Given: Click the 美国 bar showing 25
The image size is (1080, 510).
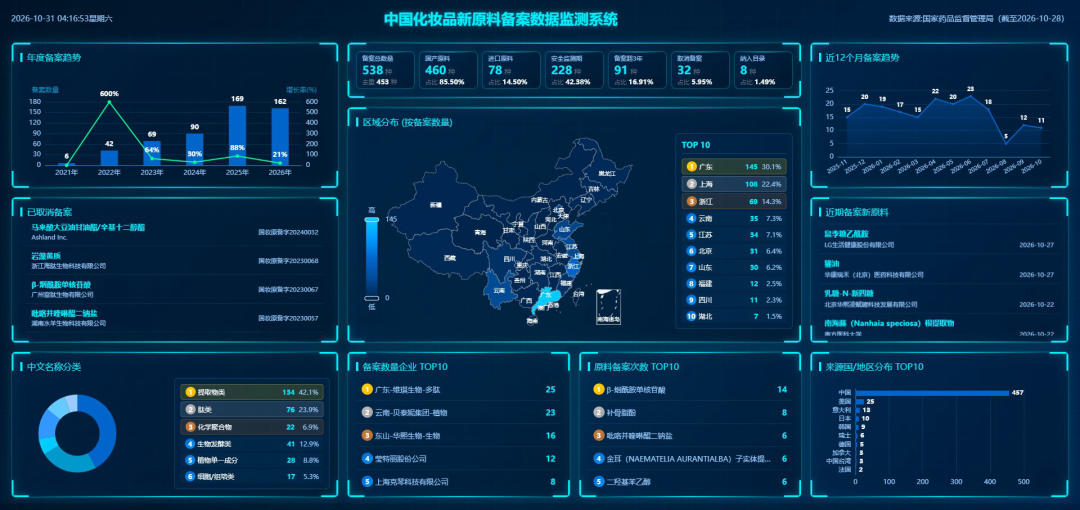Looking at the screenshot, I should point(860,401).
